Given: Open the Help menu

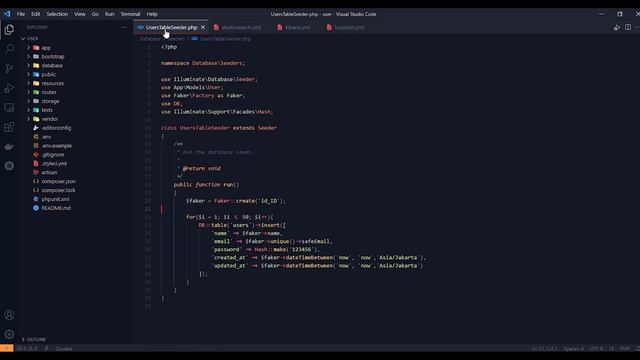Looking at the screenshot, I should click(152, 14).
